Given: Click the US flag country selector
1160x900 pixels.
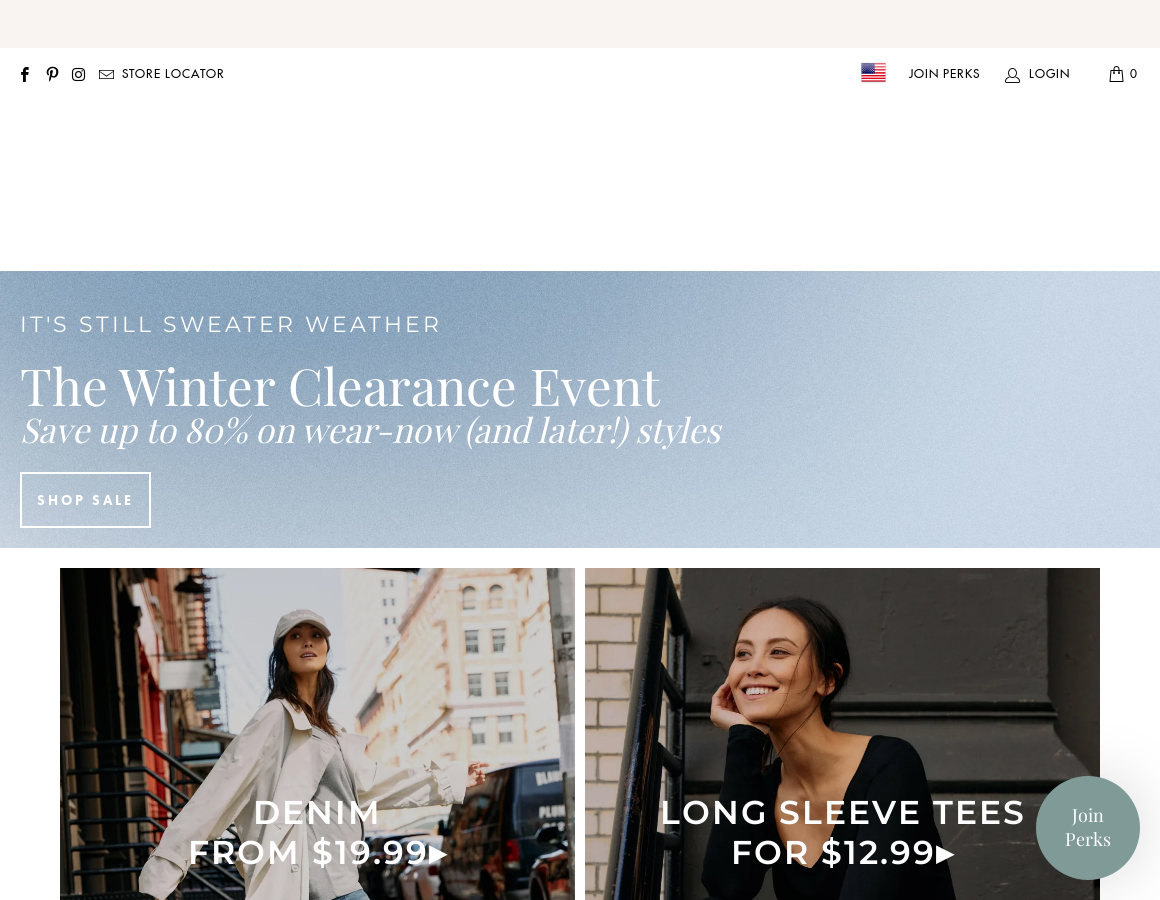Looking at the screenshot, I should tap(873, 72).
